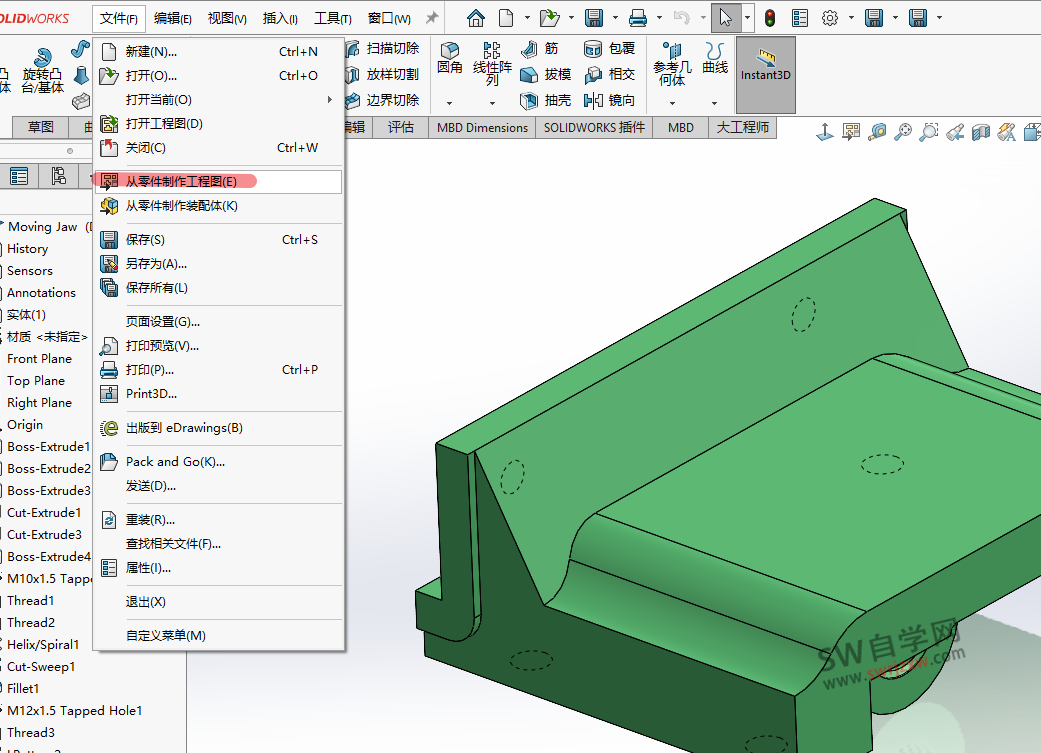The image size is (1041, 753).
Task: Switch to the SOLIDWORKS 插件 tab
Action: (x=594, y=127)
